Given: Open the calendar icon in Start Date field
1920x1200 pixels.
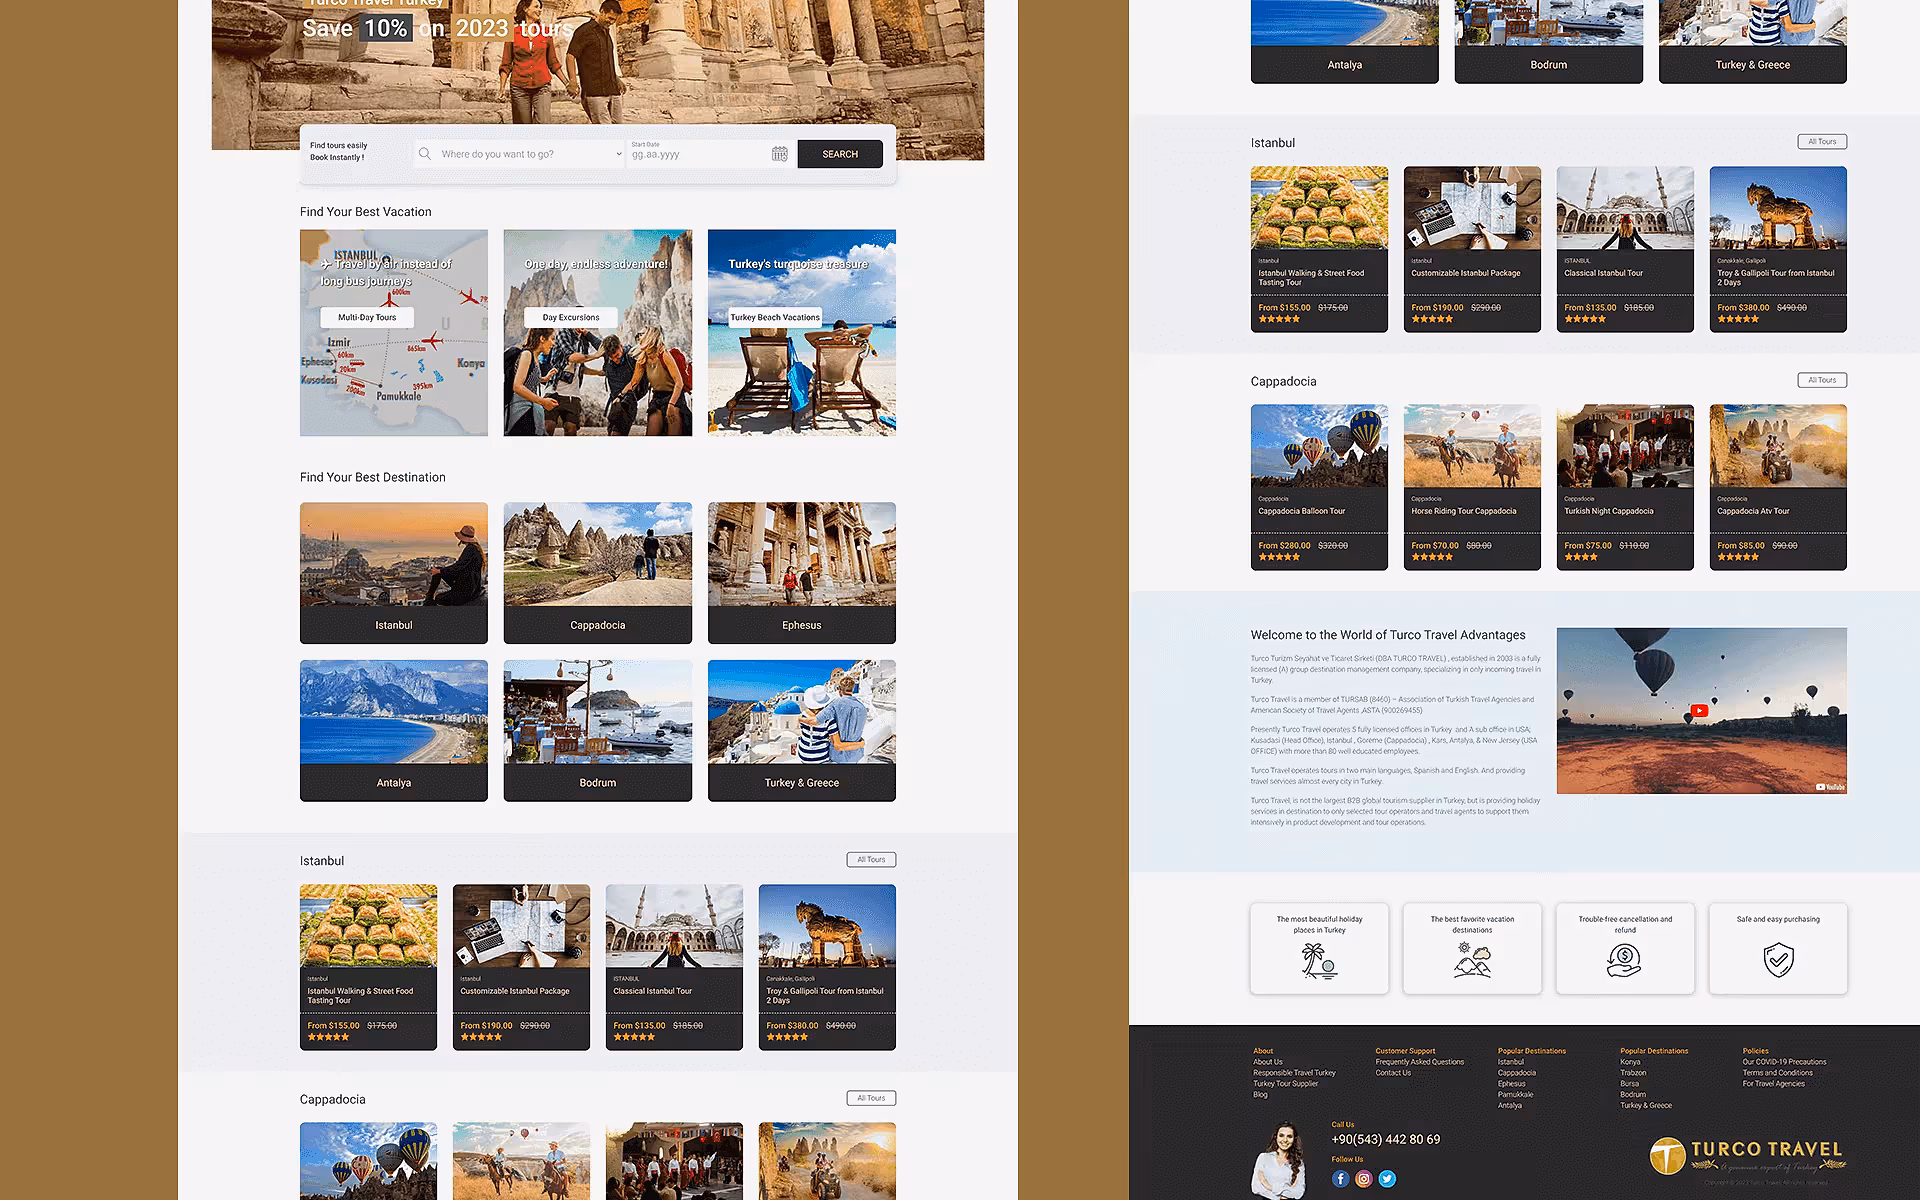Looking at the screenshot, I should click(x=780, y=153).
